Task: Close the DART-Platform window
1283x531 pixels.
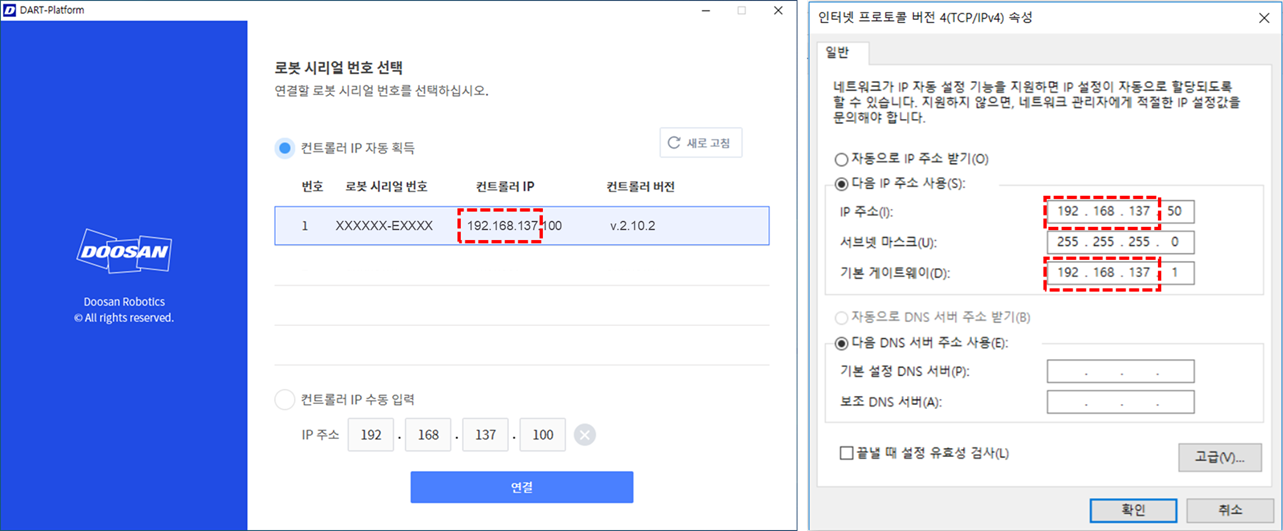Action: point(777,10)
